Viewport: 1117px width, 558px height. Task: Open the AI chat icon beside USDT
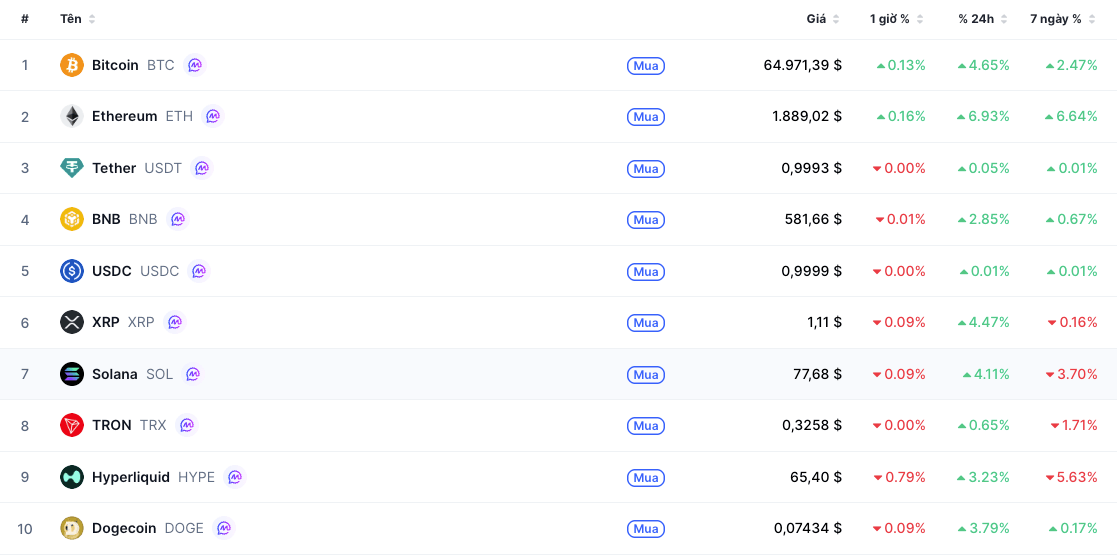pyautogui.click(x=202, y=168)
